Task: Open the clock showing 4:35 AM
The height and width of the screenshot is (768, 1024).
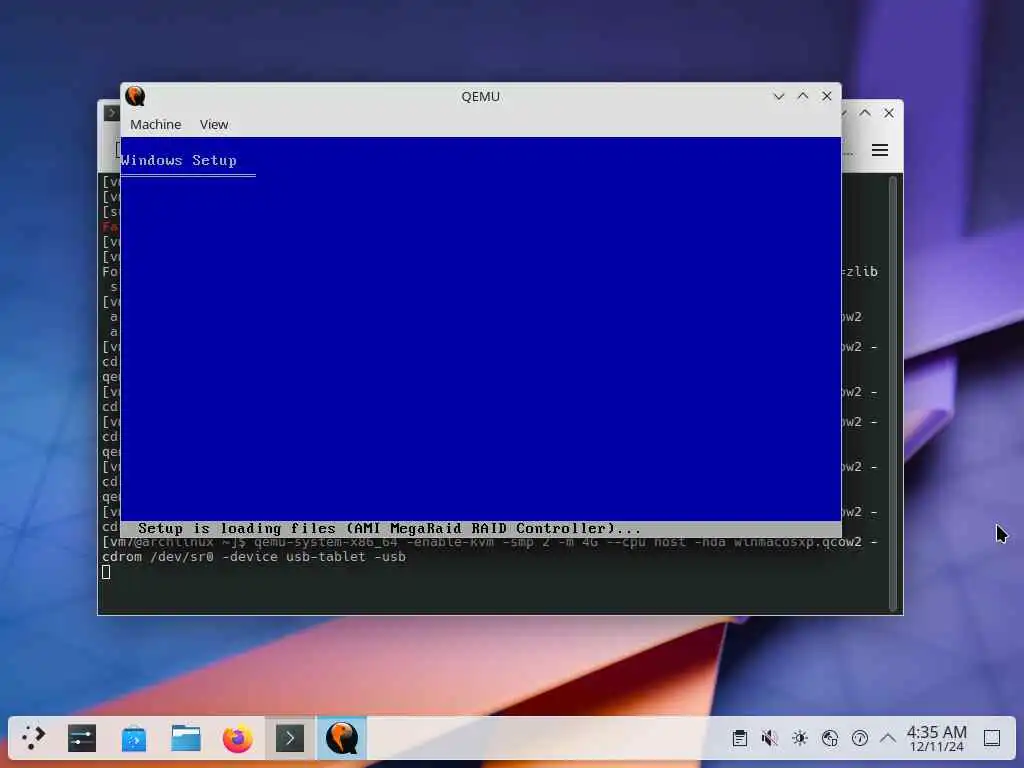Action: click(936, 738)
